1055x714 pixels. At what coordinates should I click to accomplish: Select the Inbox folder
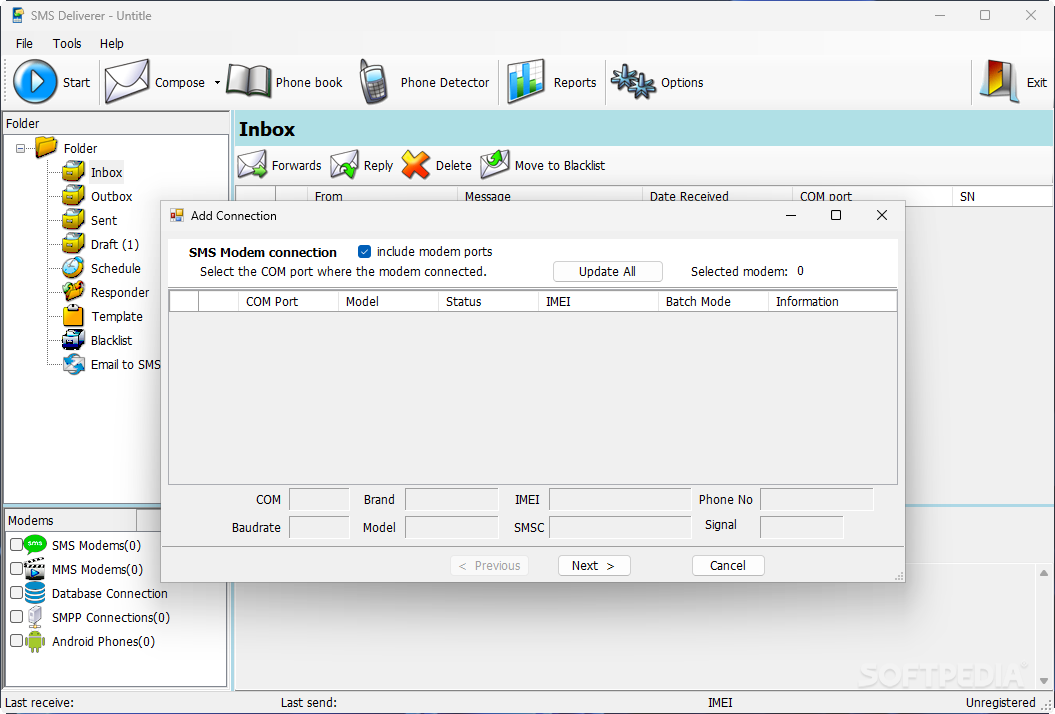[x=106, y=172]
